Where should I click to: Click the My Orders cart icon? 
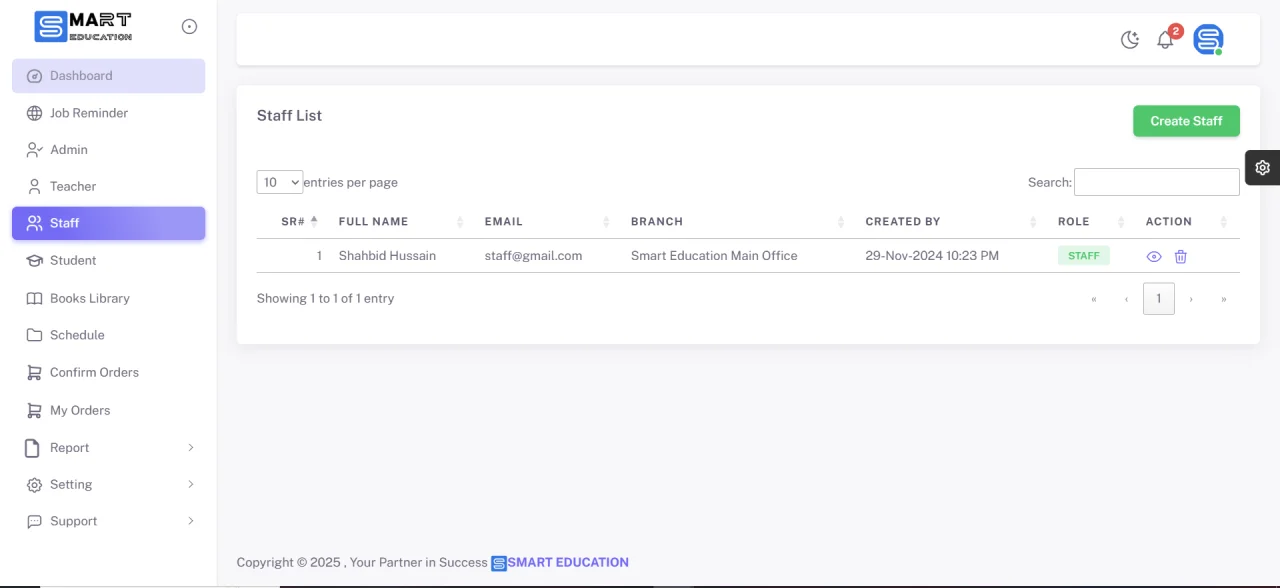(x=34, y=410)
